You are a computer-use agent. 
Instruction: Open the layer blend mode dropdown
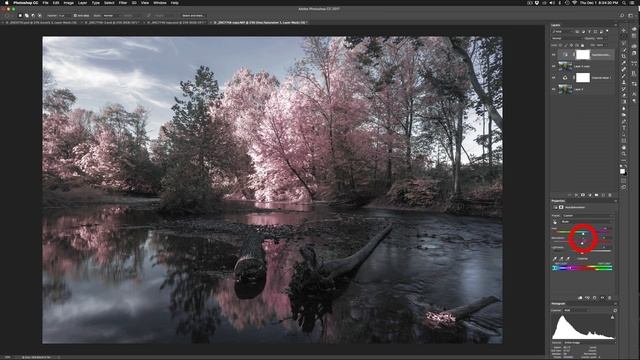(x=567, y=38)
